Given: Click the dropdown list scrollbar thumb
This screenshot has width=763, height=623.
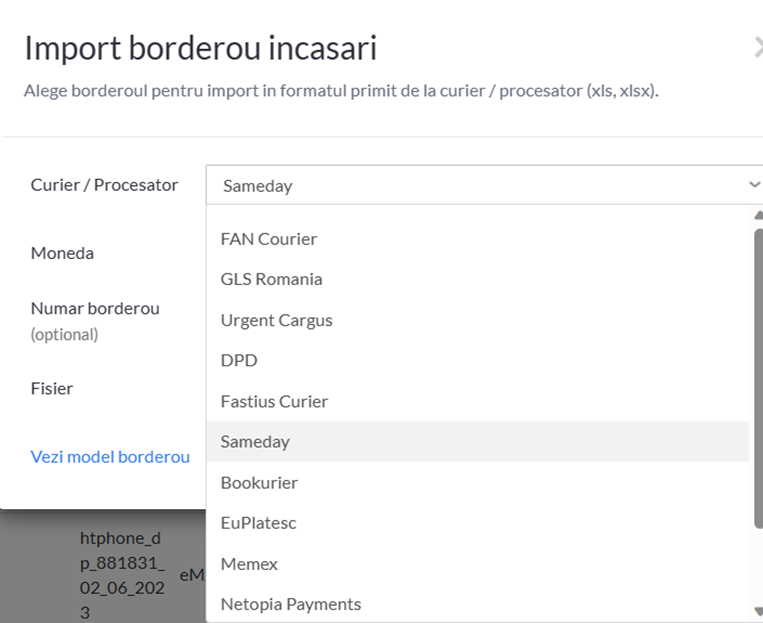Looking at the screenshot, I should [x=759, y=377].
